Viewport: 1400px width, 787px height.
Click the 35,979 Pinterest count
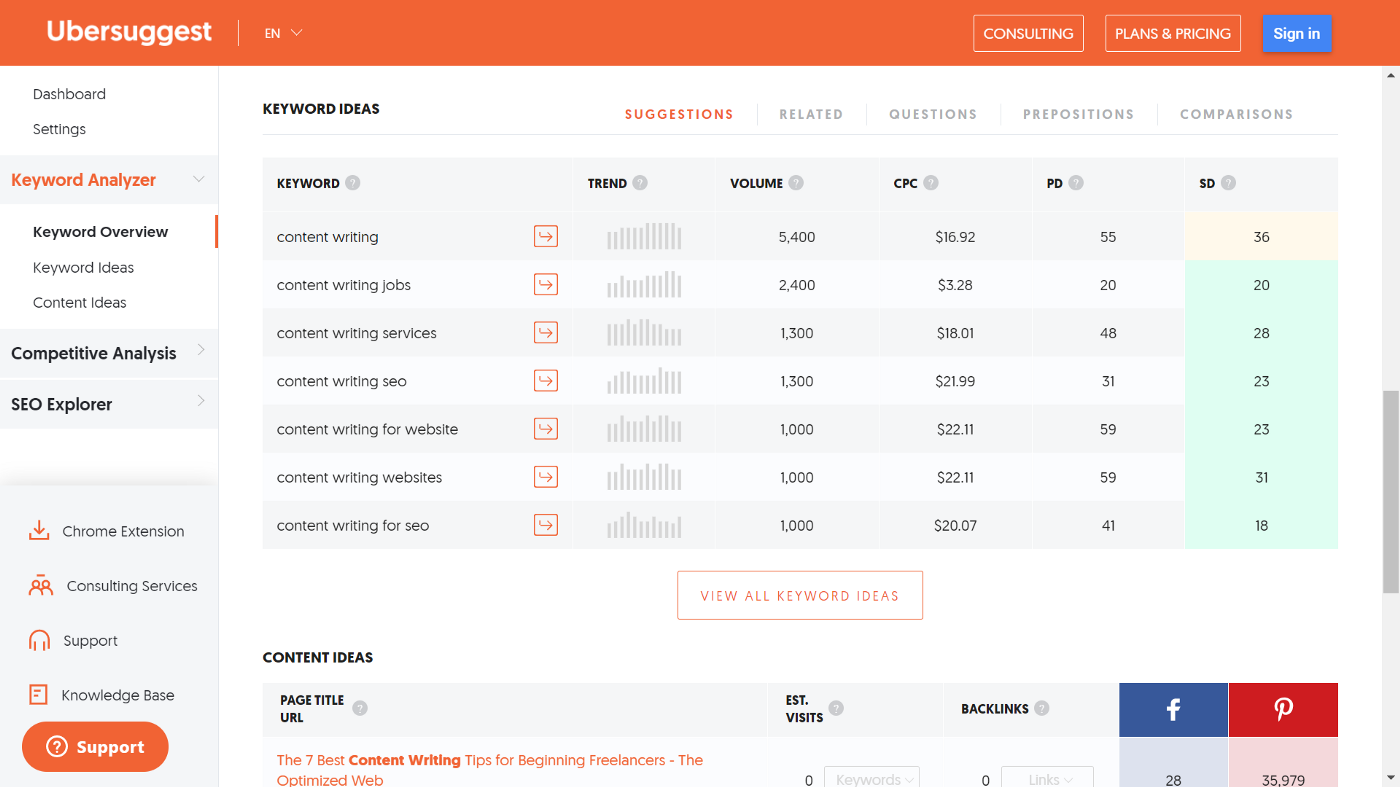point(1283,780)
